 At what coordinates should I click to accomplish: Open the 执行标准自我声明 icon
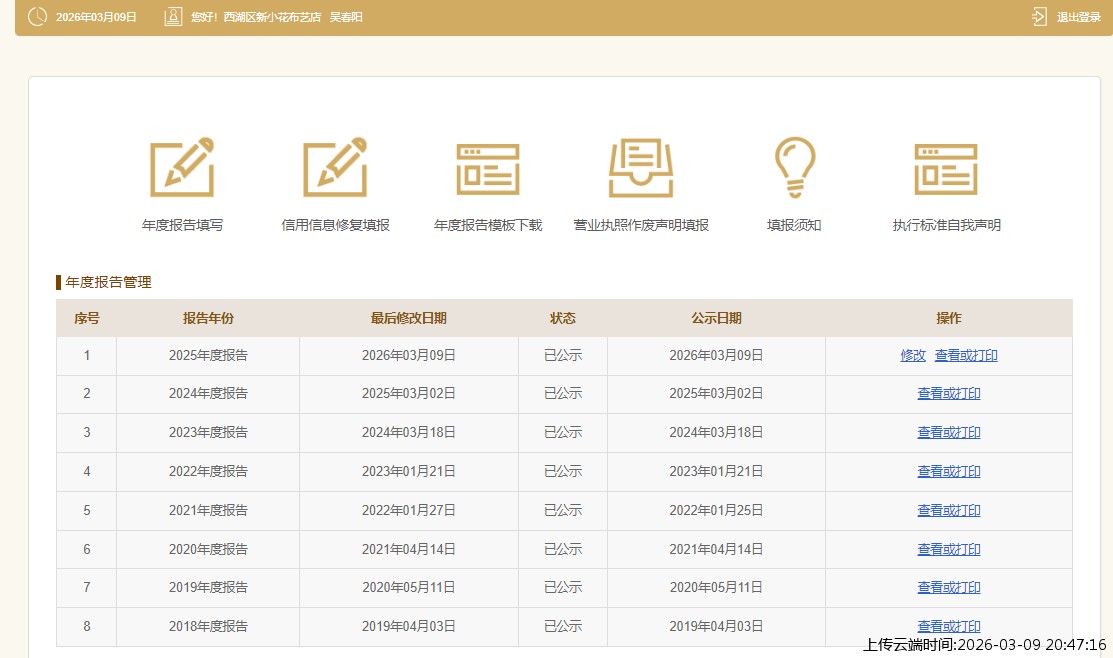click(x=946, y=167)
